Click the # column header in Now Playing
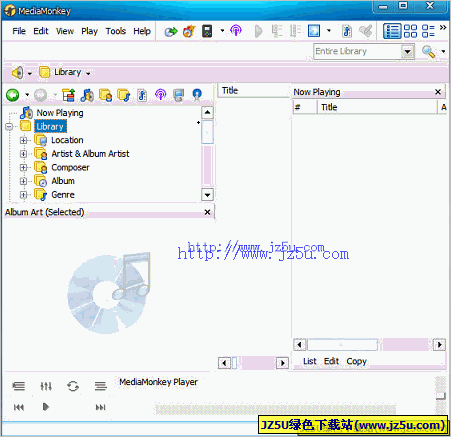 [305, 107]
